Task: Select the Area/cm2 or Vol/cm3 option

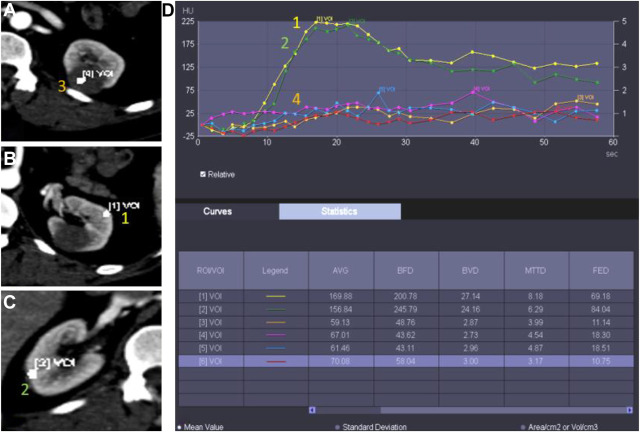Action: click(x=523, y=428)
